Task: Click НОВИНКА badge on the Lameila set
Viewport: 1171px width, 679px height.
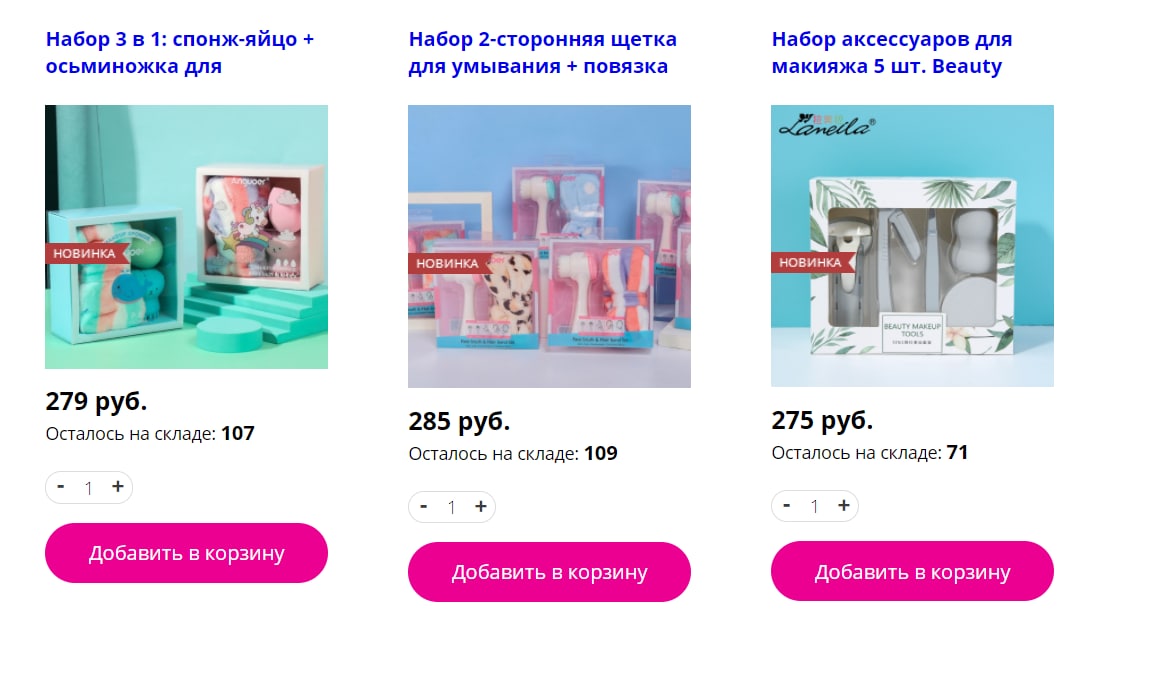Action: pos(811,262)
